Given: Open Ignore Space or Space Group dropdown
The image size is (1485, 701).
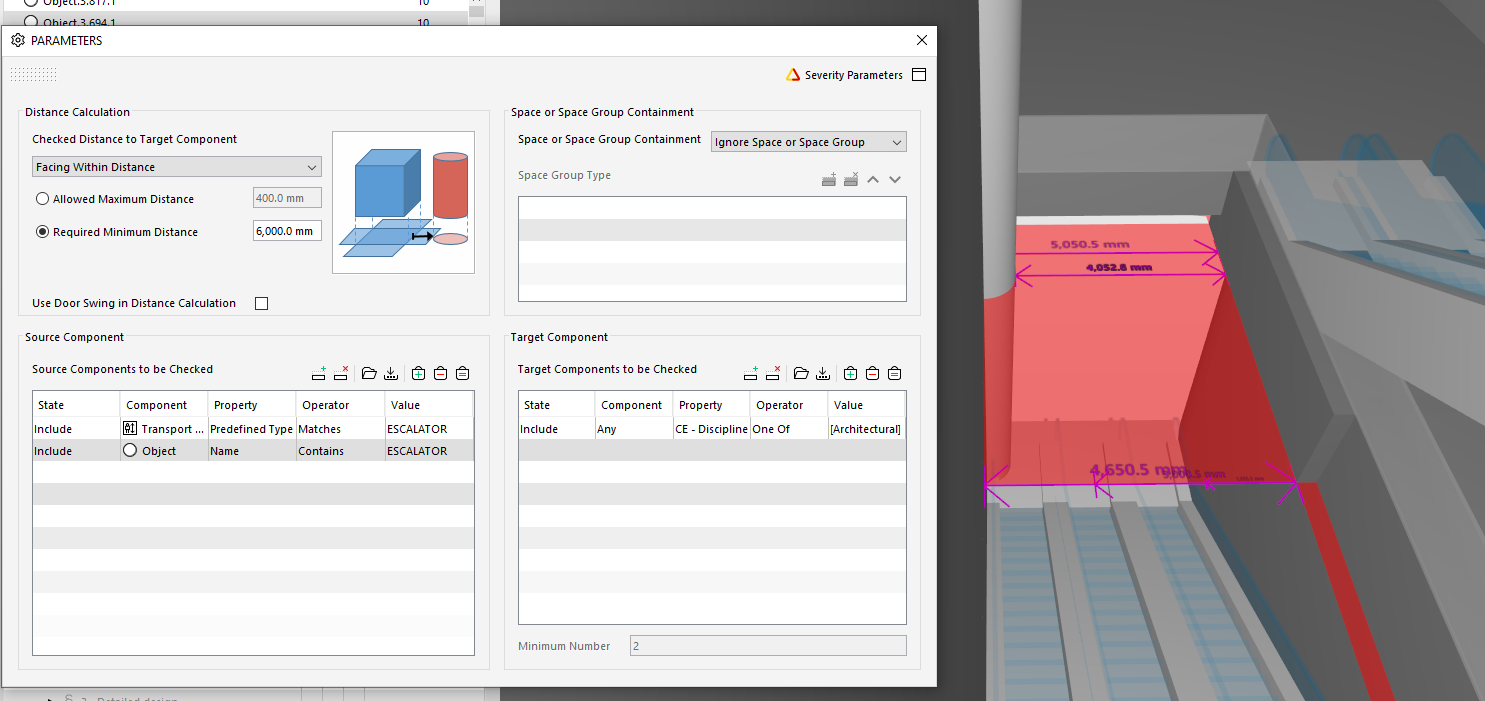Looking at the screenshot, I should [809, 142].
